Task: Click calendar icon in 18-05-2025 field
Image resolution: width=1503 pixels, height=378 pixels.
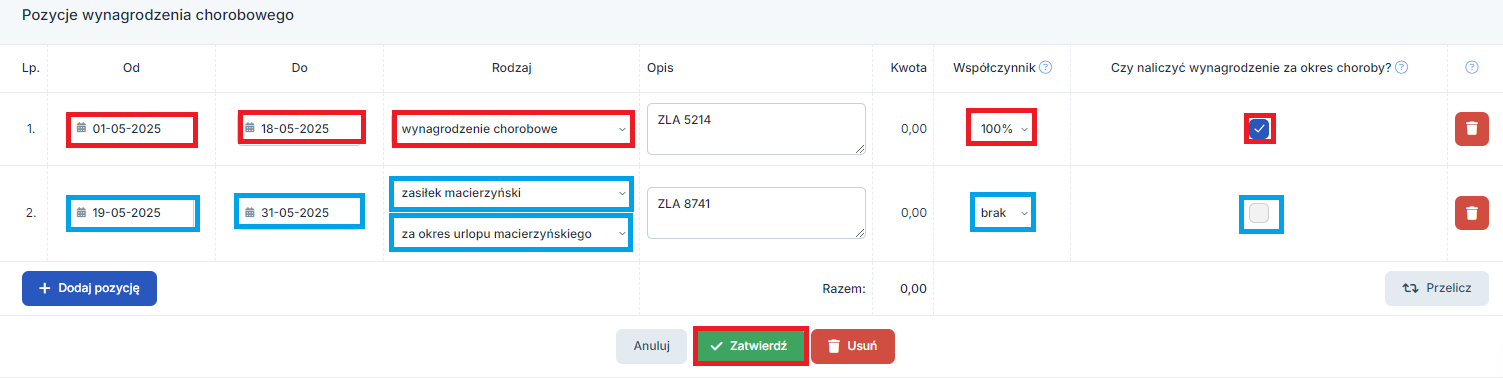Action: click(x=250, y=129)
